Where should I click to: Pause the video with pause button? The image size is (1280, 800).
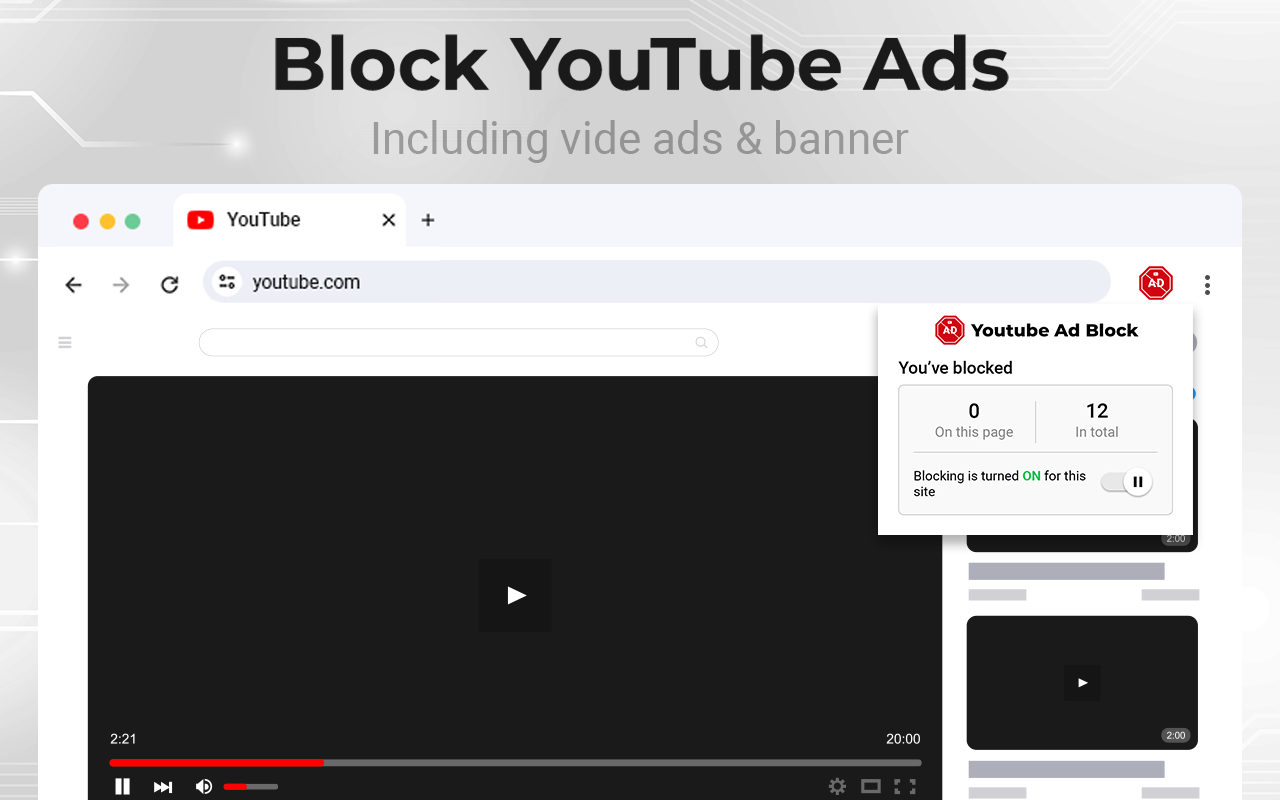point(122,787)
